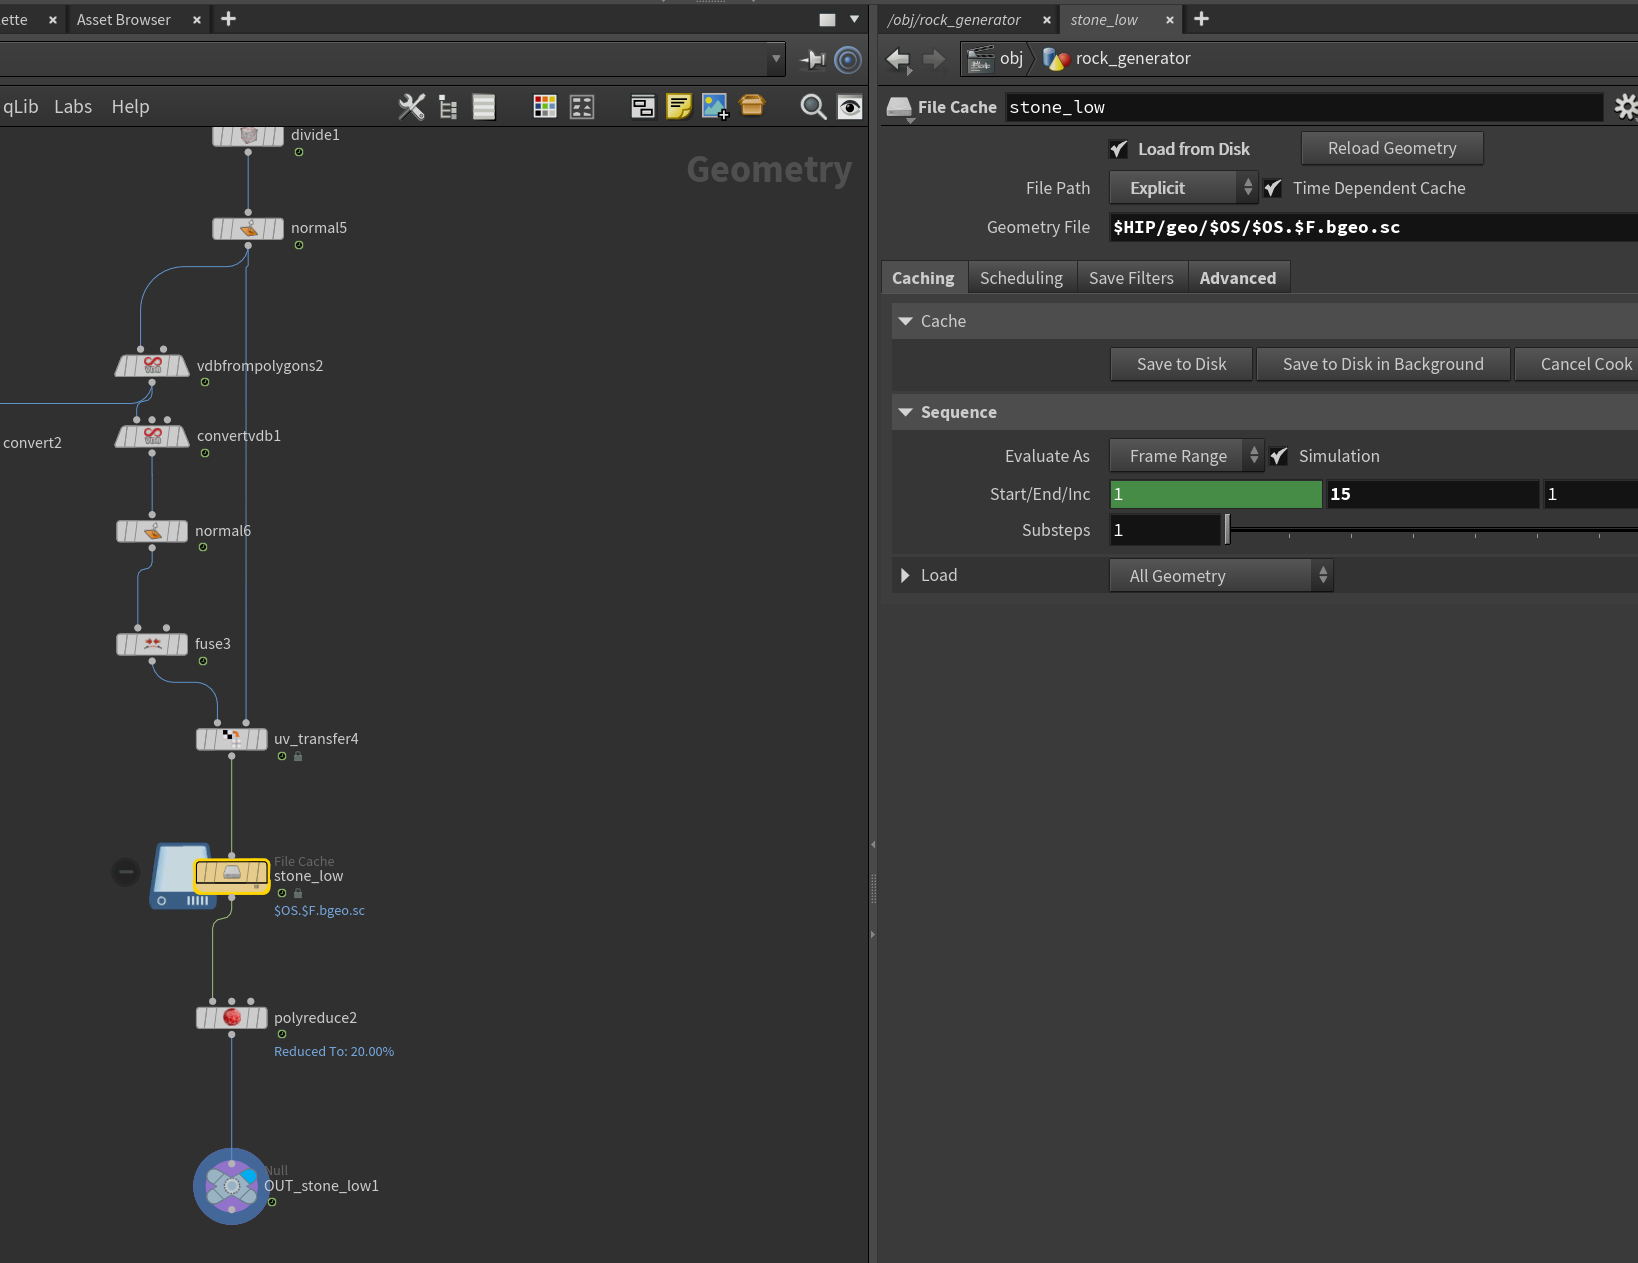Open the parameter gear menu icon
This screenshot has width=1638, height=1263.
[1626, 107]
